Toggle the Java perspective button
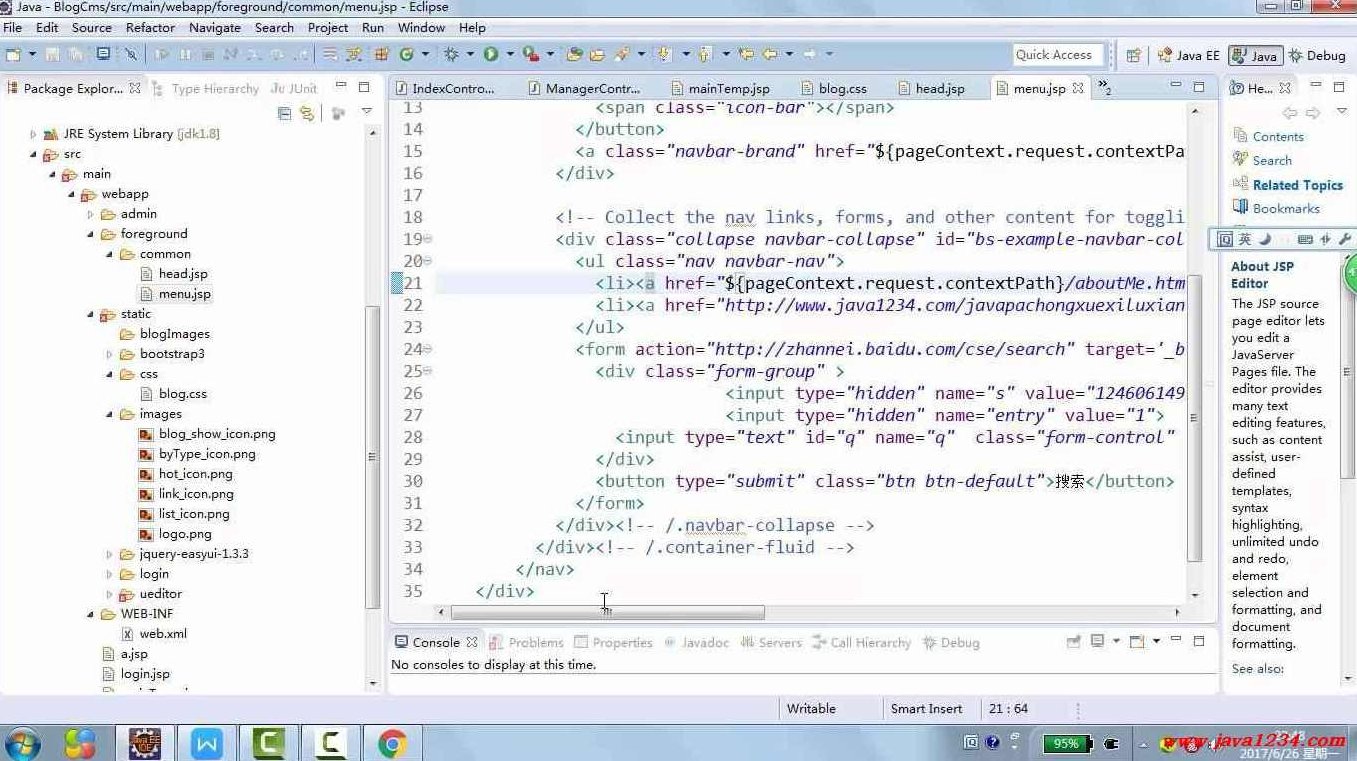The image size is (1357, 761). 1255,55
